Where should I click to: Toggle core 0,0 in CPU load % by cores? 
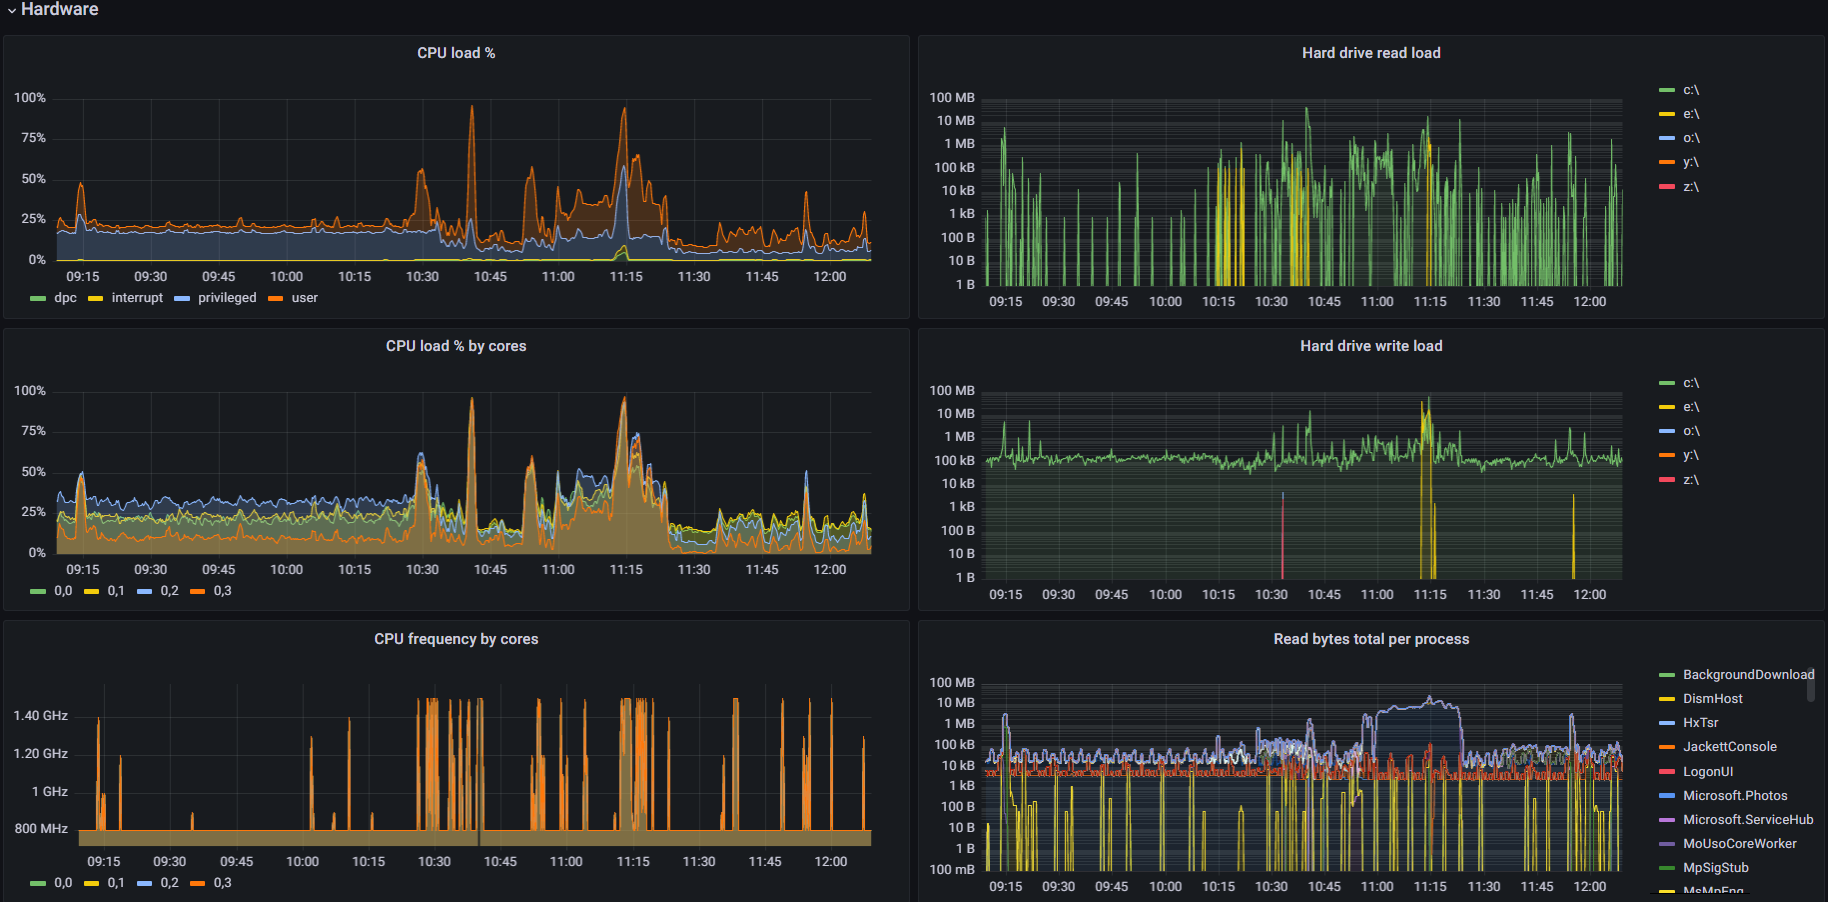click(x=63, y=591)
